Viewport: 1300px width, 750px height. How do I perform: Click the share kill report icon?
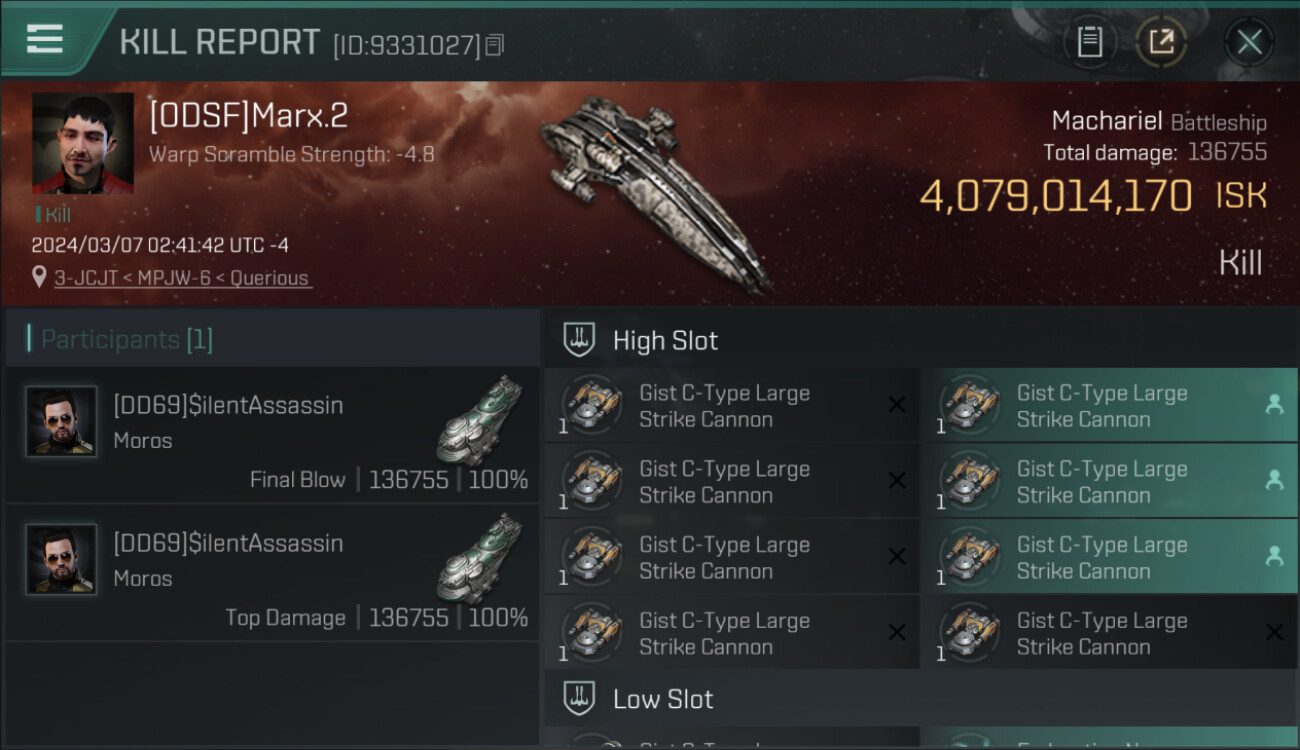point(1161,42)
